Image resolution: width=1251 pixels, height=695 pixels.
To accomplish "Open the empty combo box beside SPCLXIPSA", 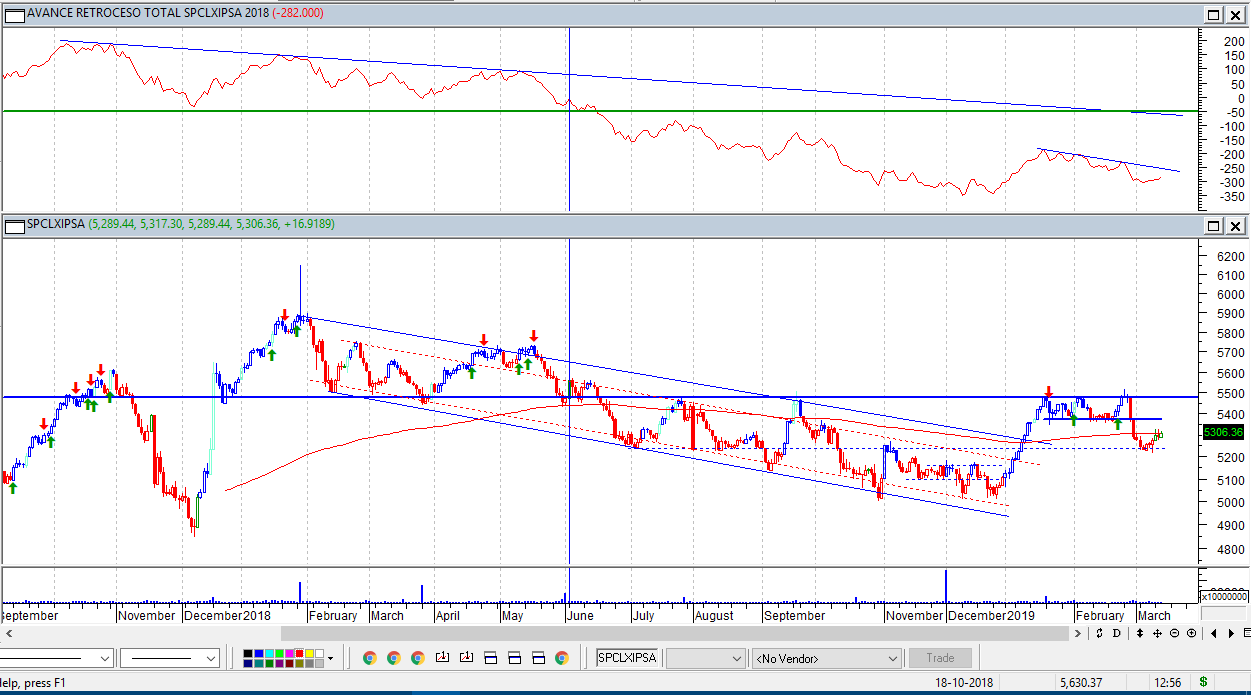I will [x=706, y=658].
